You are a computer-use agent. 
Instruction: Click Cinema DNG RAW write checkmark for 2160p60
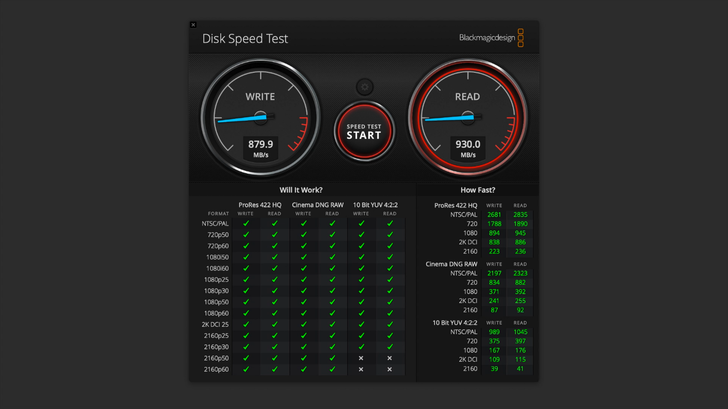304,369
